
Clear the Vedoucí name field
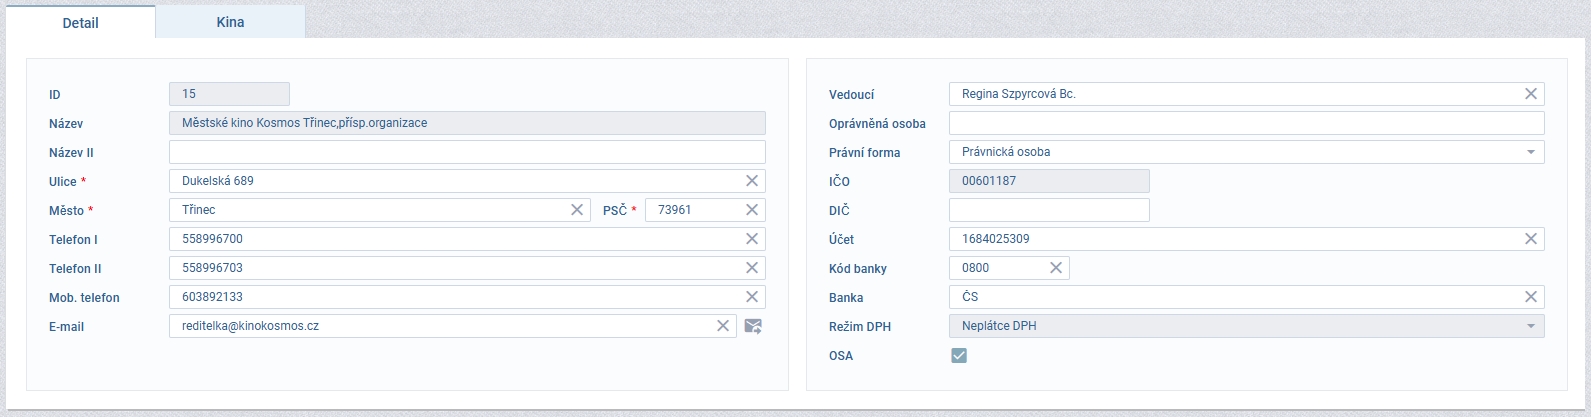click(1531, 94)
